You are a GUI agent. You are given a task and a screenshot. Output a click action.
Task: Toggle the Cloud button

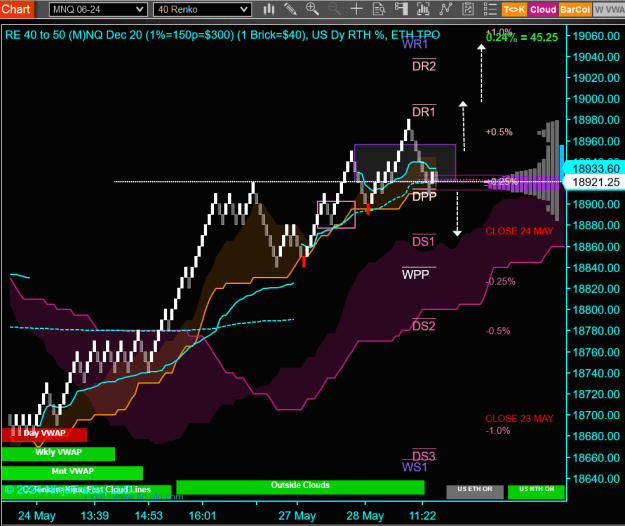[543, 10]
